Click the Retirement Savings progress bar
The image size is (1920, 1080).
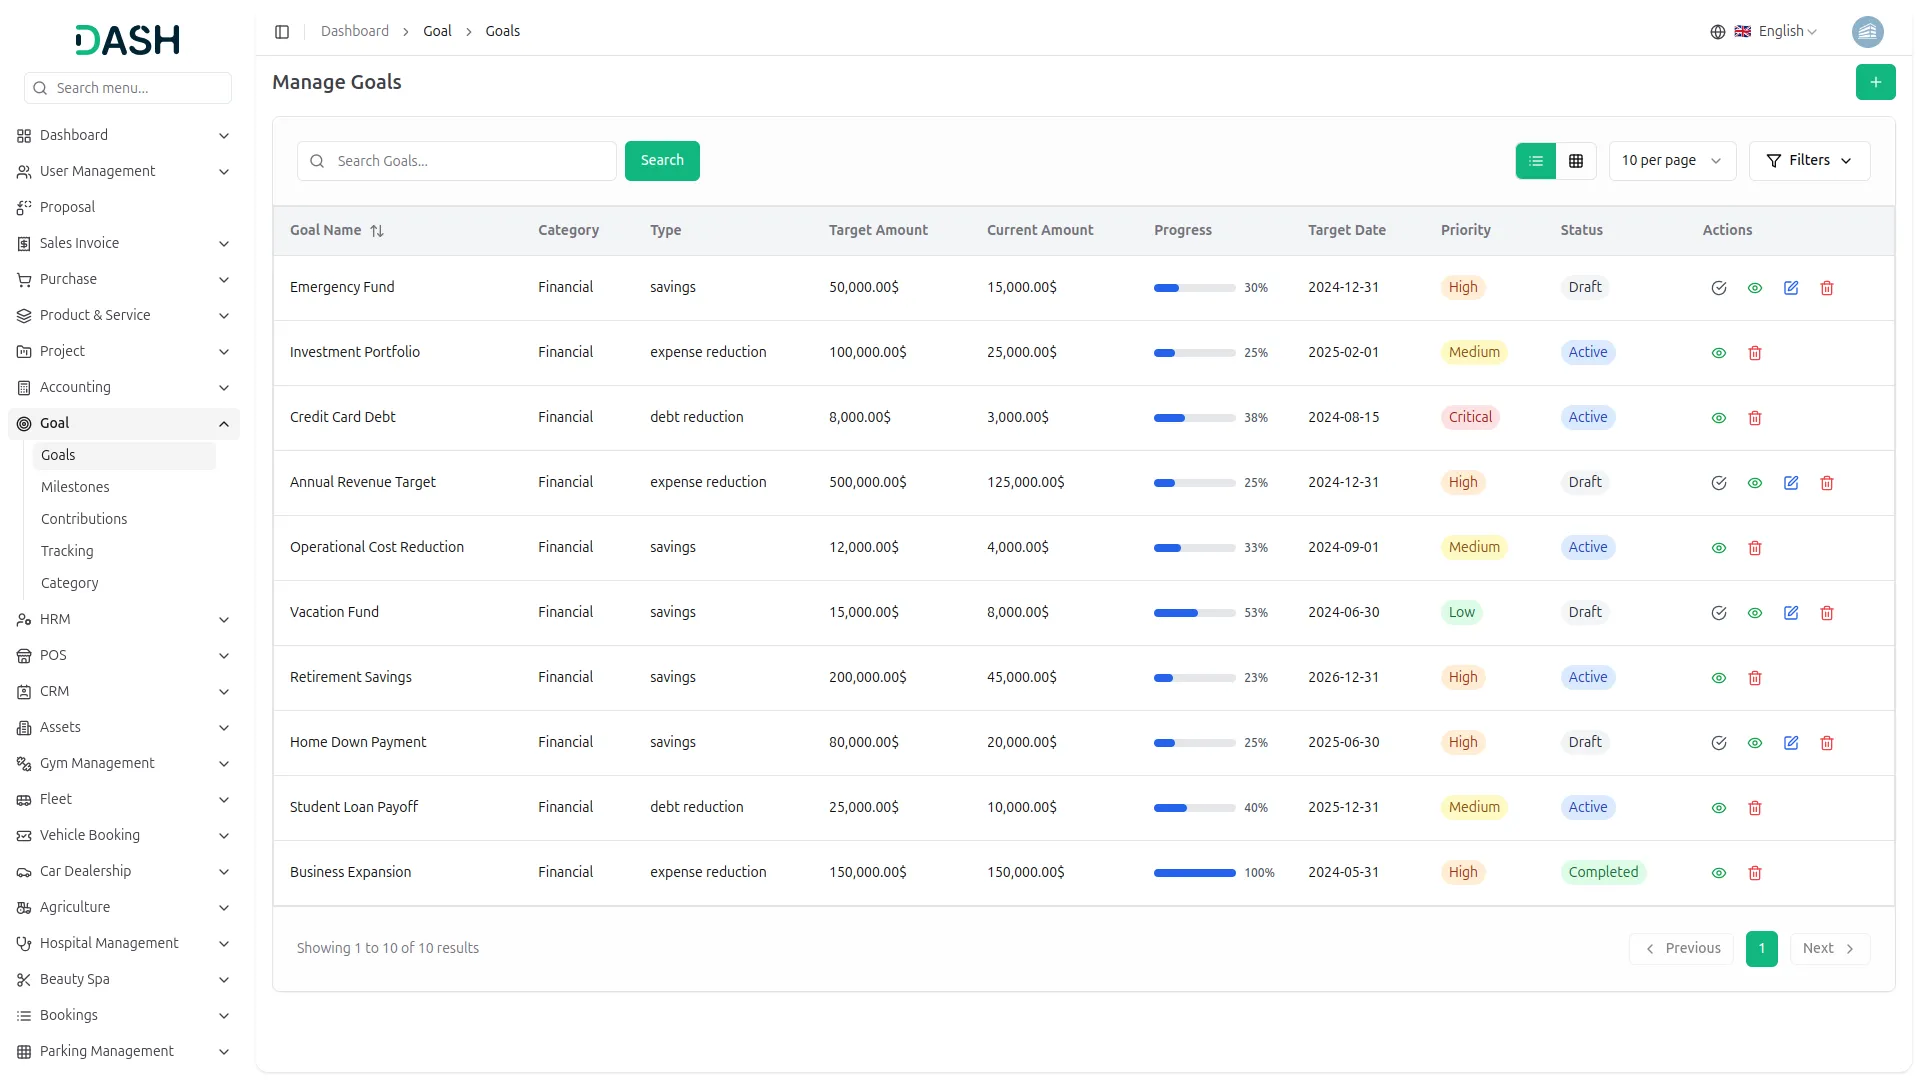[x=1194, y=678]
